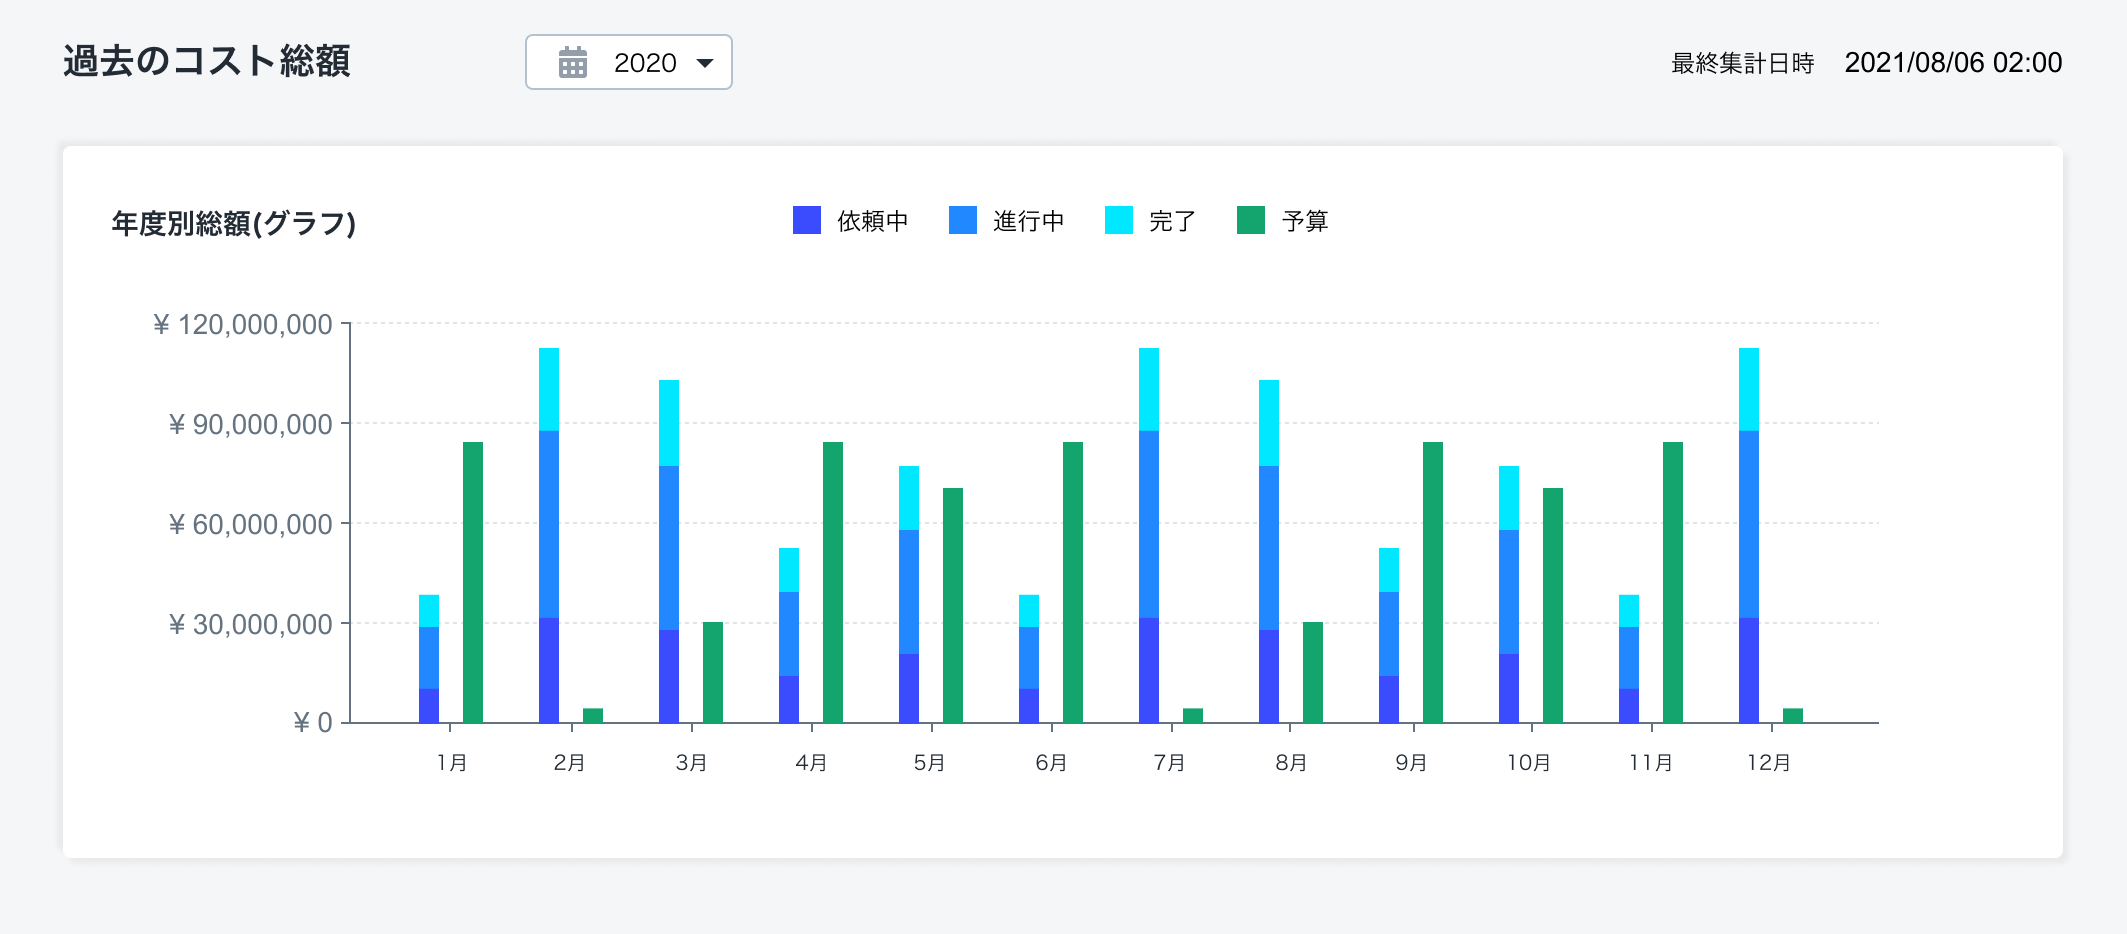Click the calendar icon in year selector
The height and width of the screenshot is (934, 2127).
coord(572,63)
